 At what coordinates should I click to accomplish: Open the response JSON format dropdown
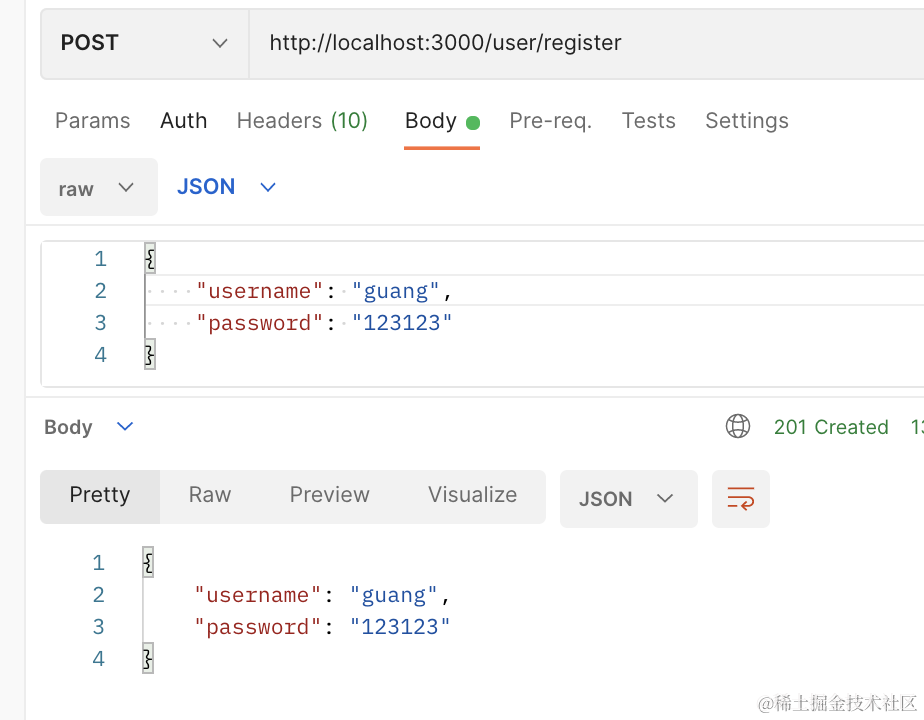[628, 499]
